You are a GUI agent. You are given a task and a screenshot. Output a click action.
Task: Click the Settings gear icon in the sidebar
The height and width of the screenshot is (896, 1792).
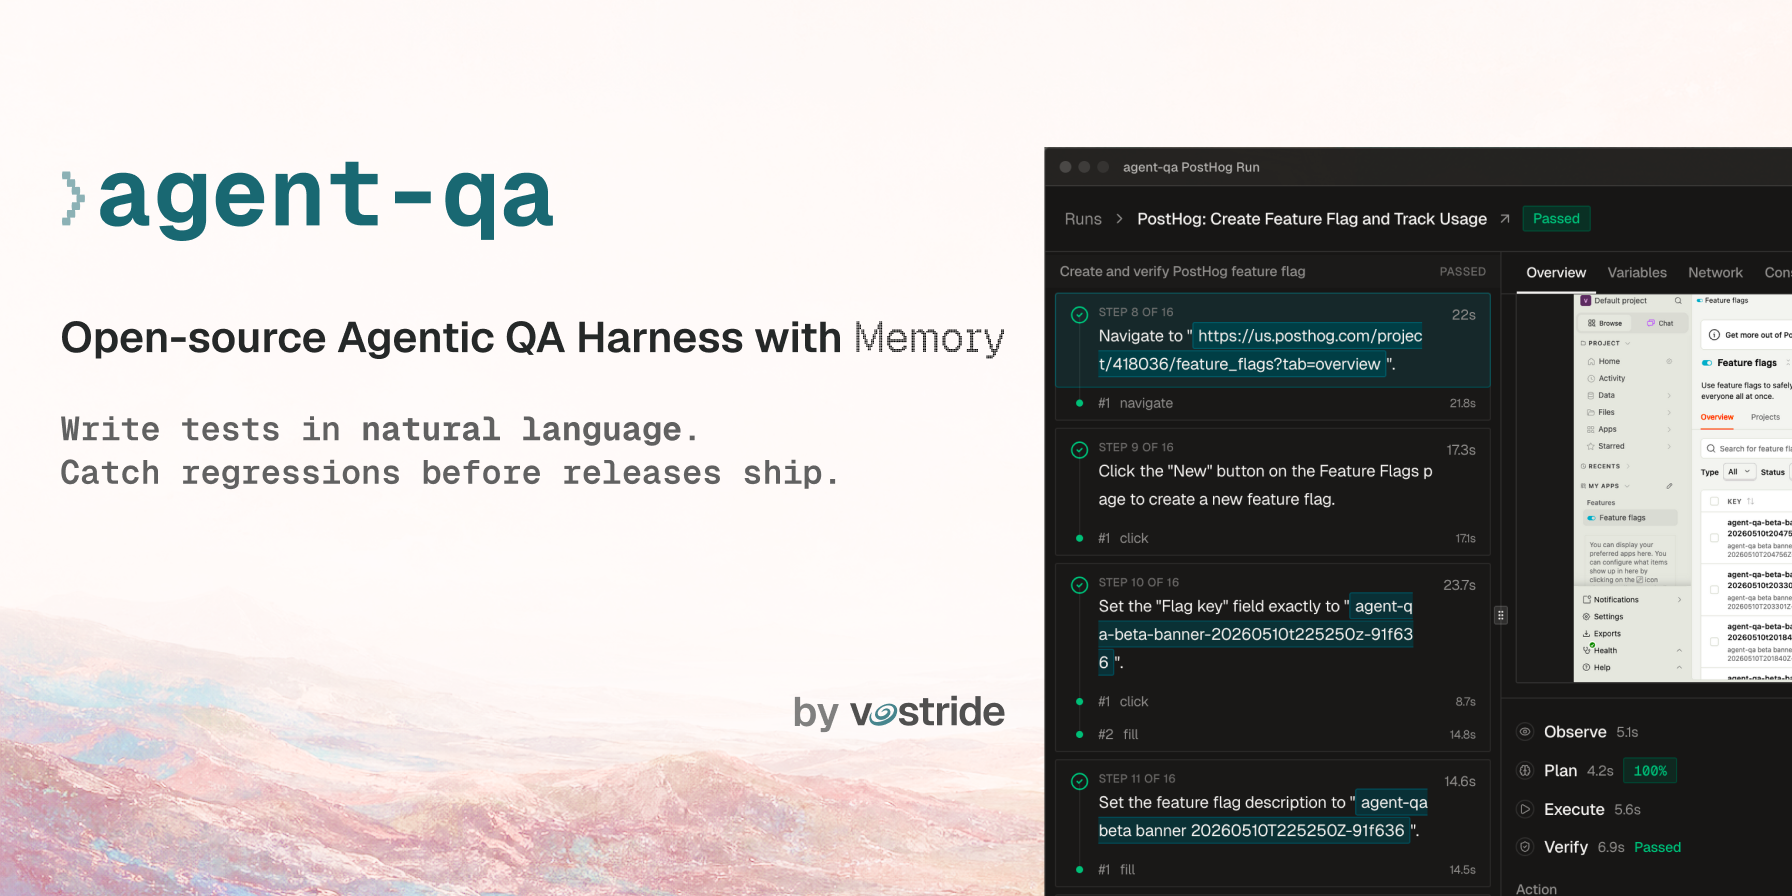click(x=1587, y=617)
